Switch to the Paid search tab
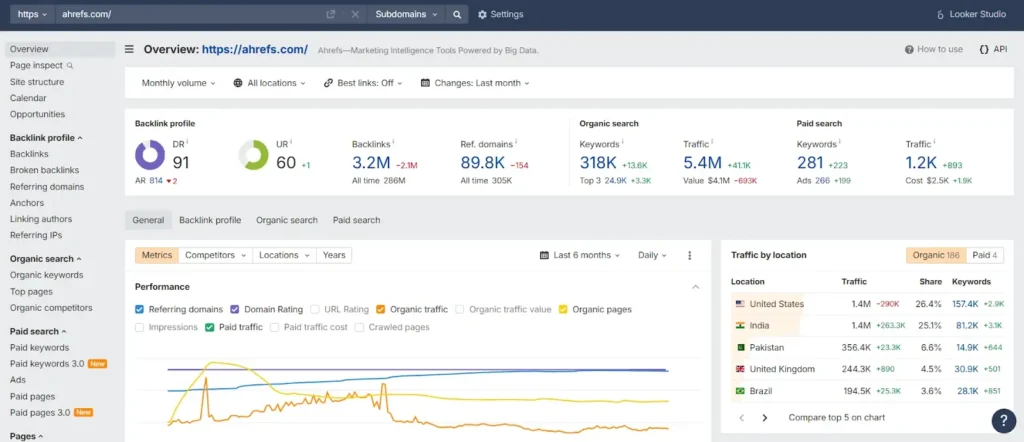Viewport: 1024px width, 442px height. coord(357,220)
